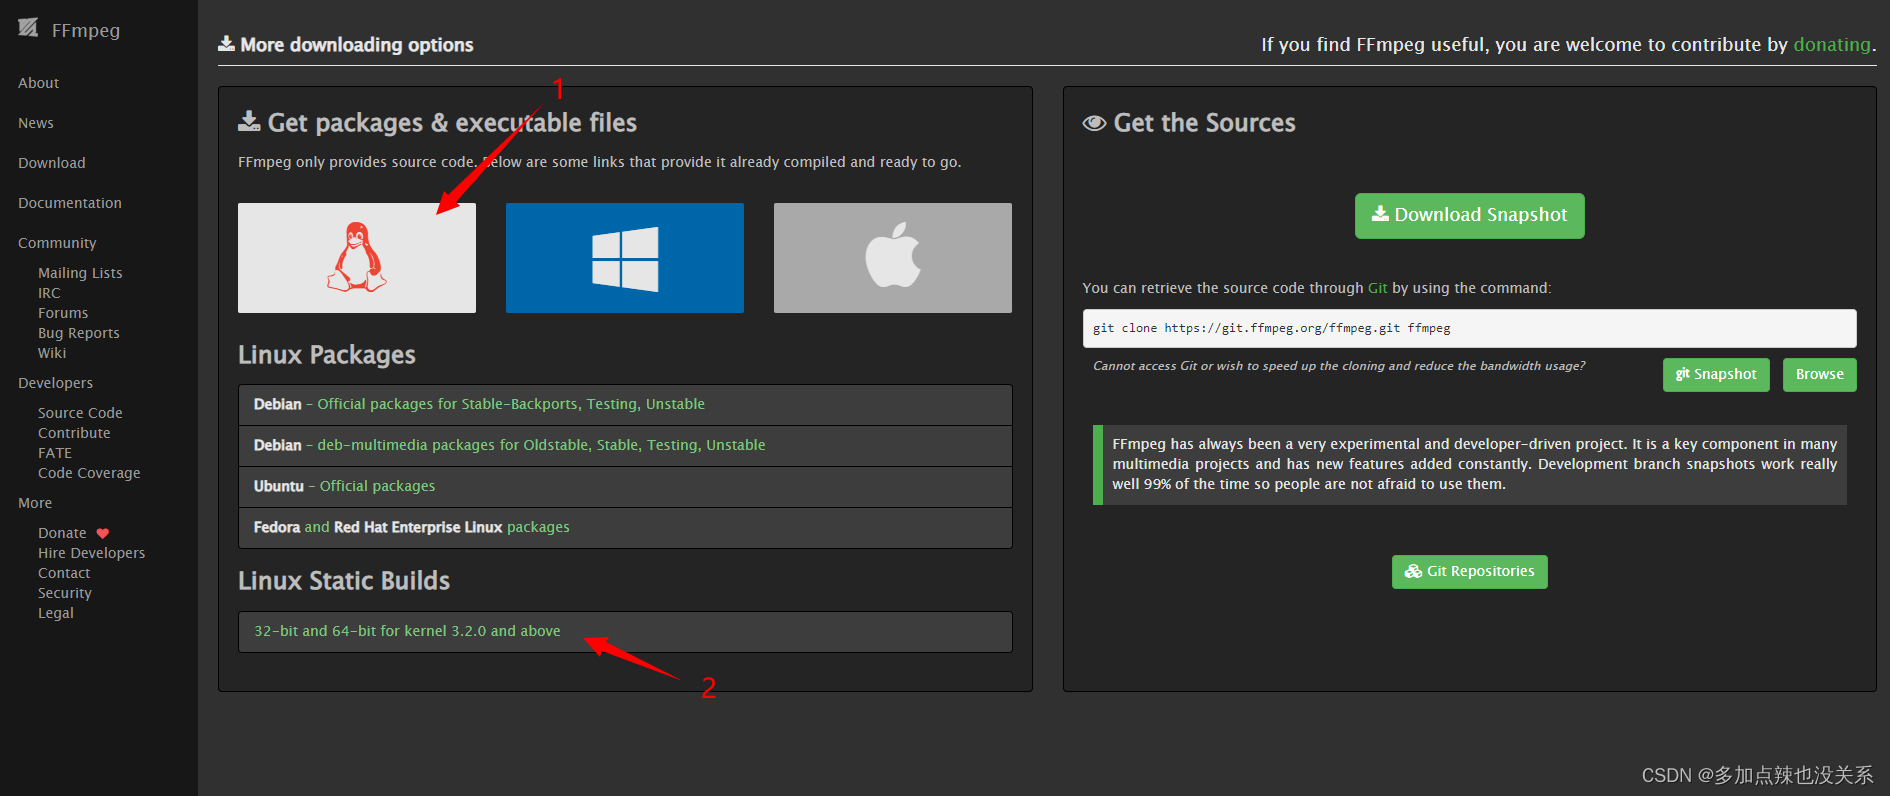Open Download in the sidebar
The width and height of the screenshot is (1890, 796).
pyautogui.click(x=52, y=163)
